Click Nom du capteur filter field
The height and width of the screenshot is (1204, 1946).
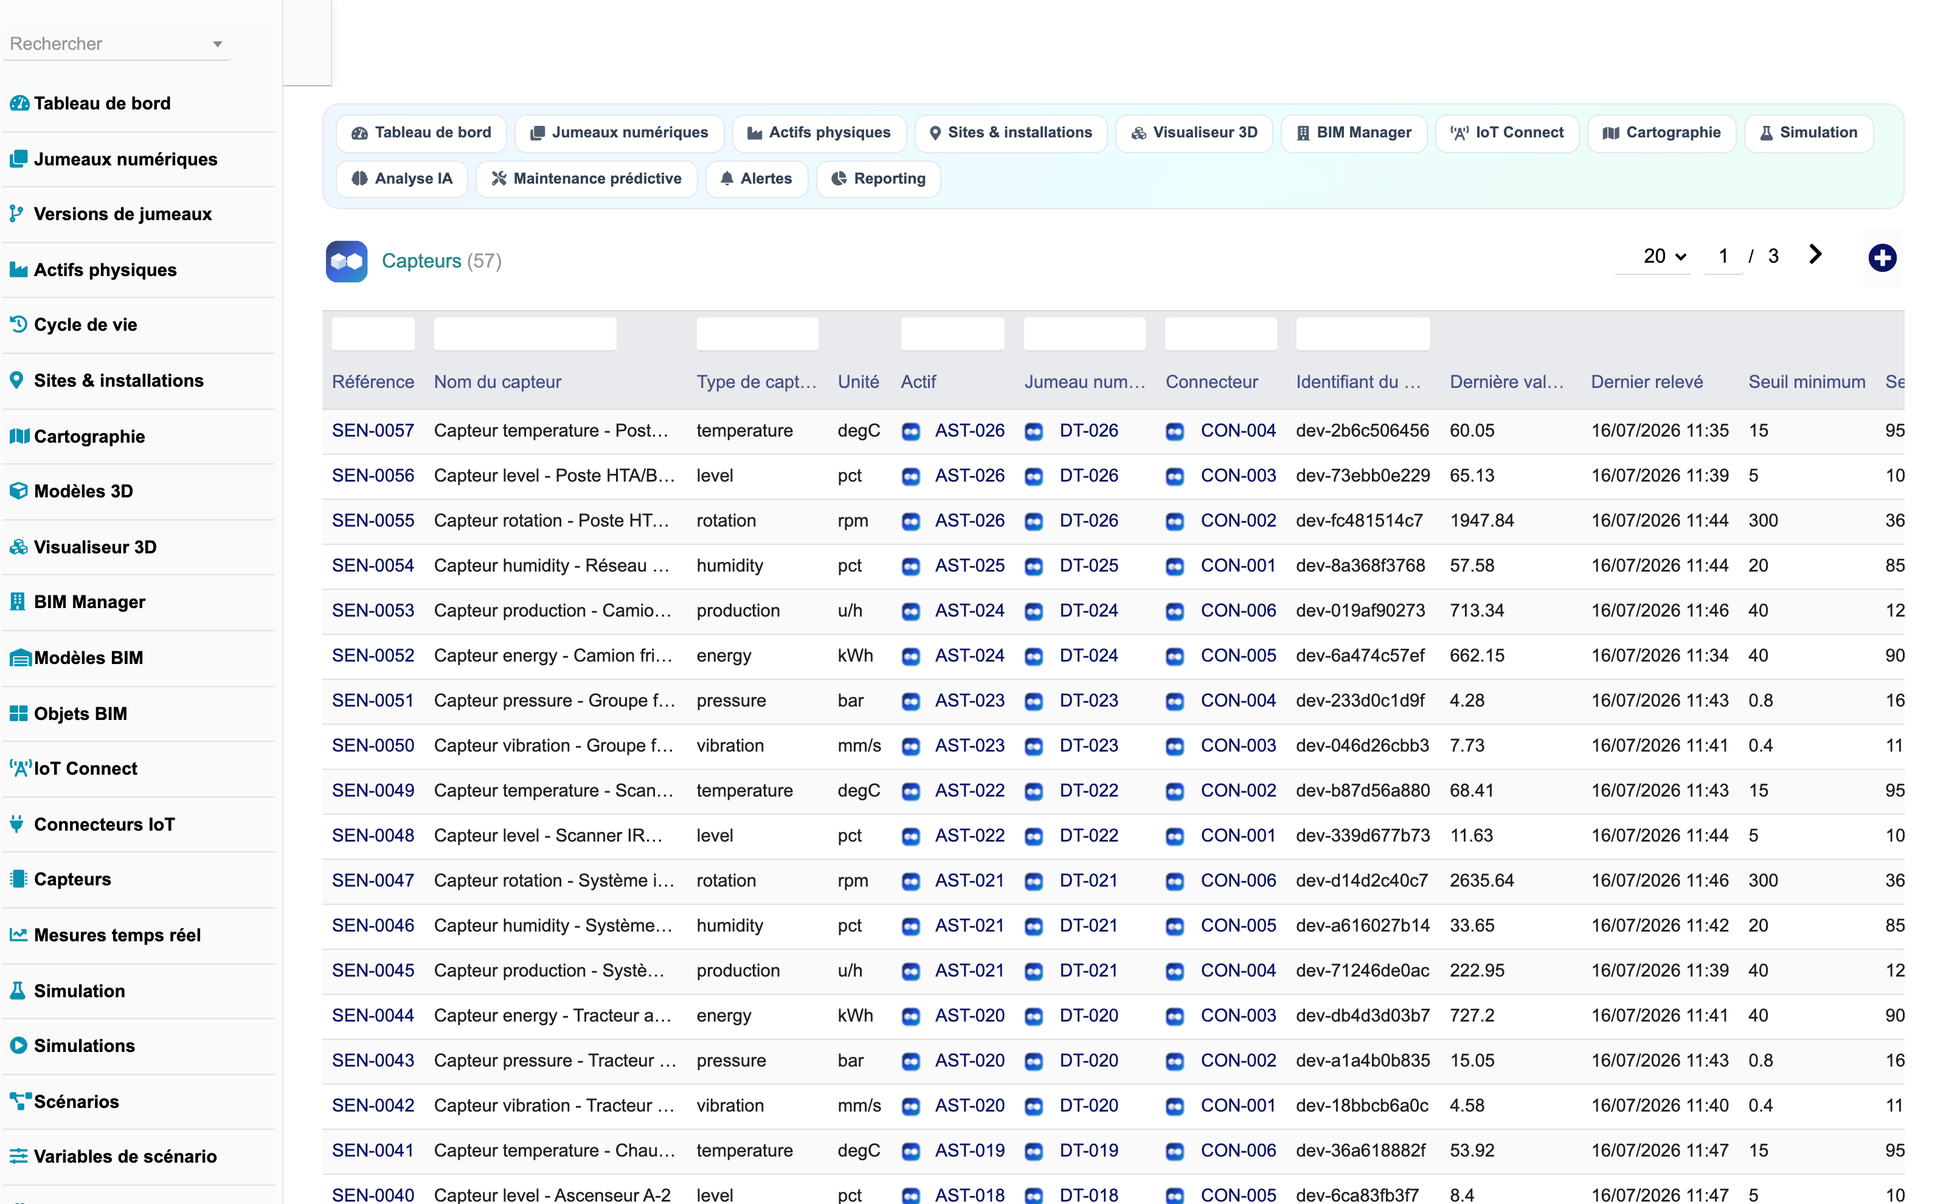(525, 334)
